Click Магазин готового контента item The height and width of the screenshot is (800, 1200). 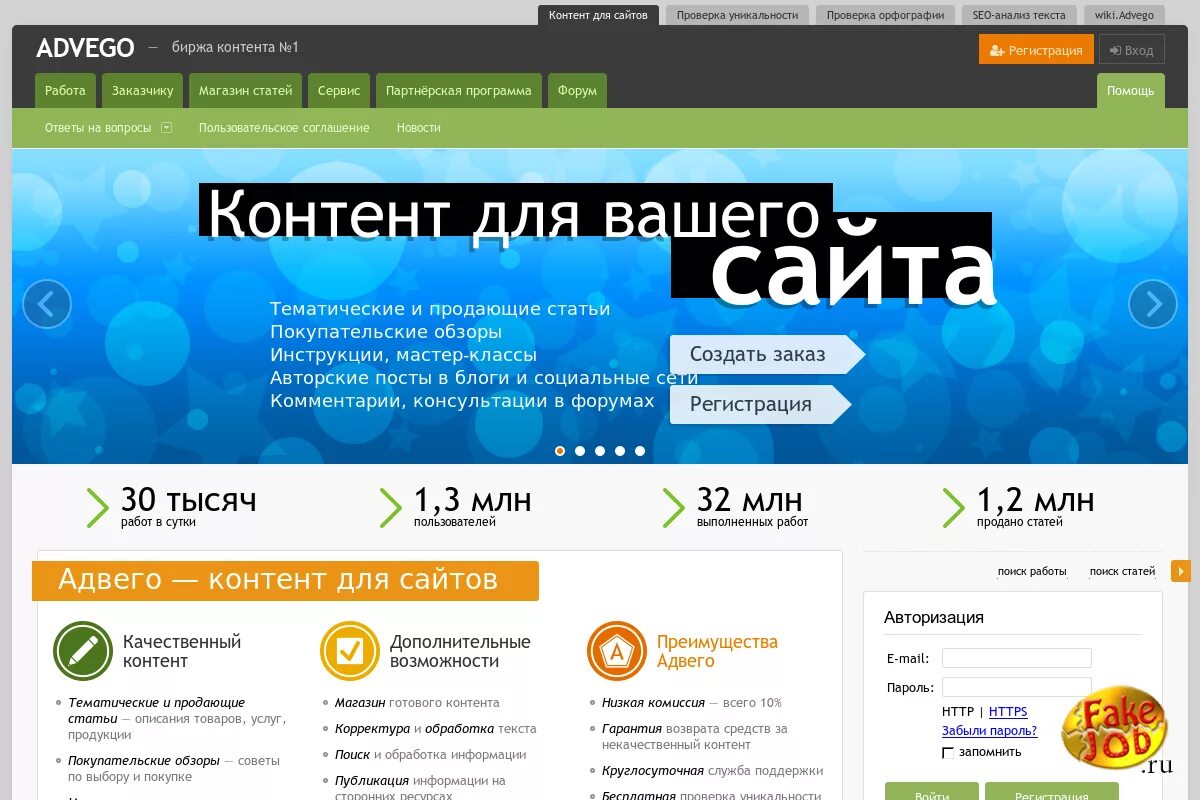(417, 703)
